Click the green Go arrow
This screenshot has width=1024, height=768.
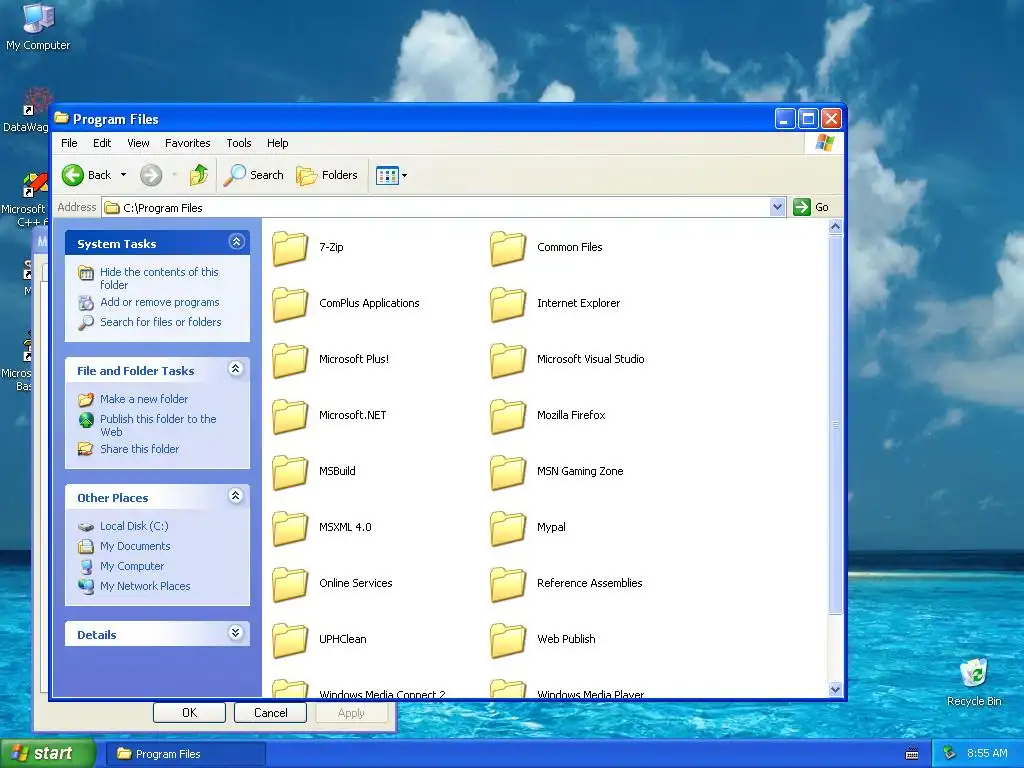pyautogui.click(x=801, y=207)
